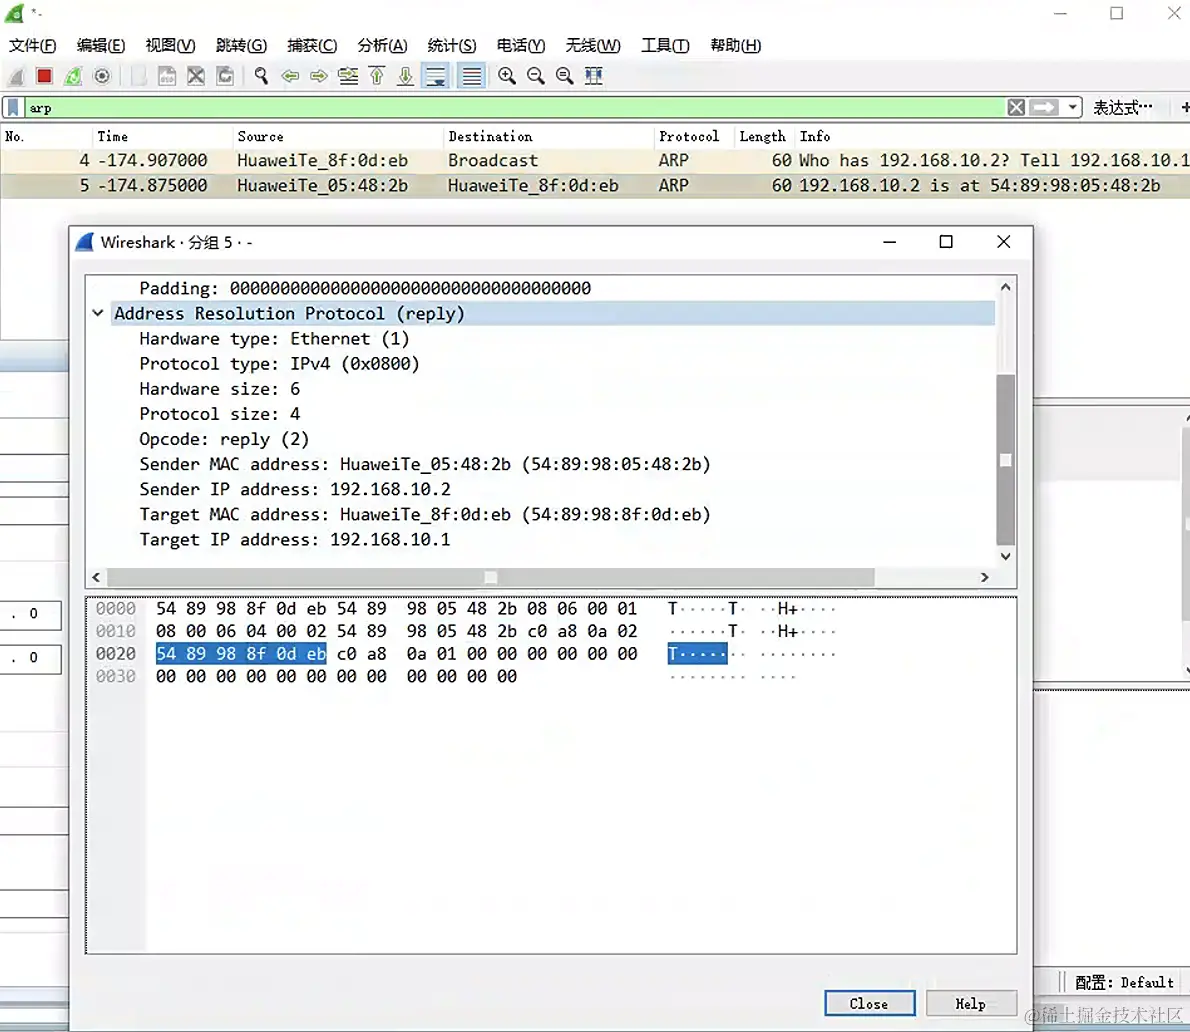1190x1032 pixels.
Task: Open a capture file icon
Action: (x=138, y=76)
